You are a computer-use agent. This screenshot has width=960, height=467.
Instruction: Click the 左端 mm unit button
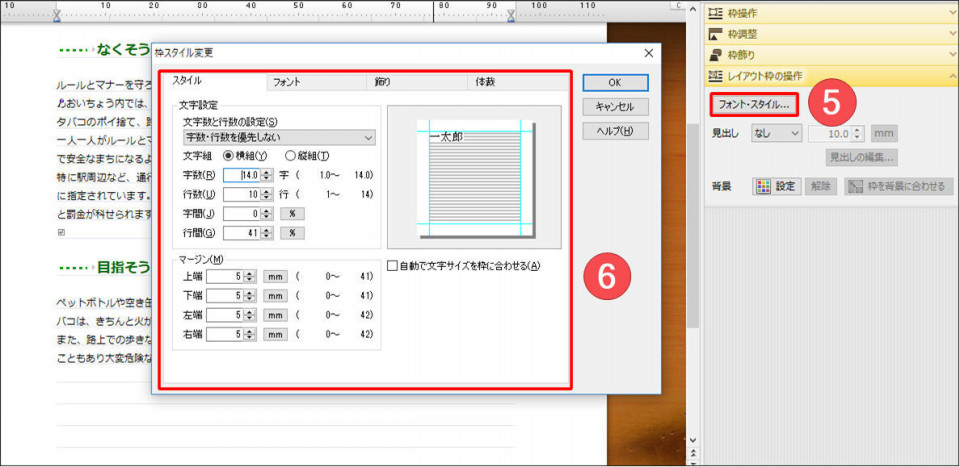pos(276,315)
